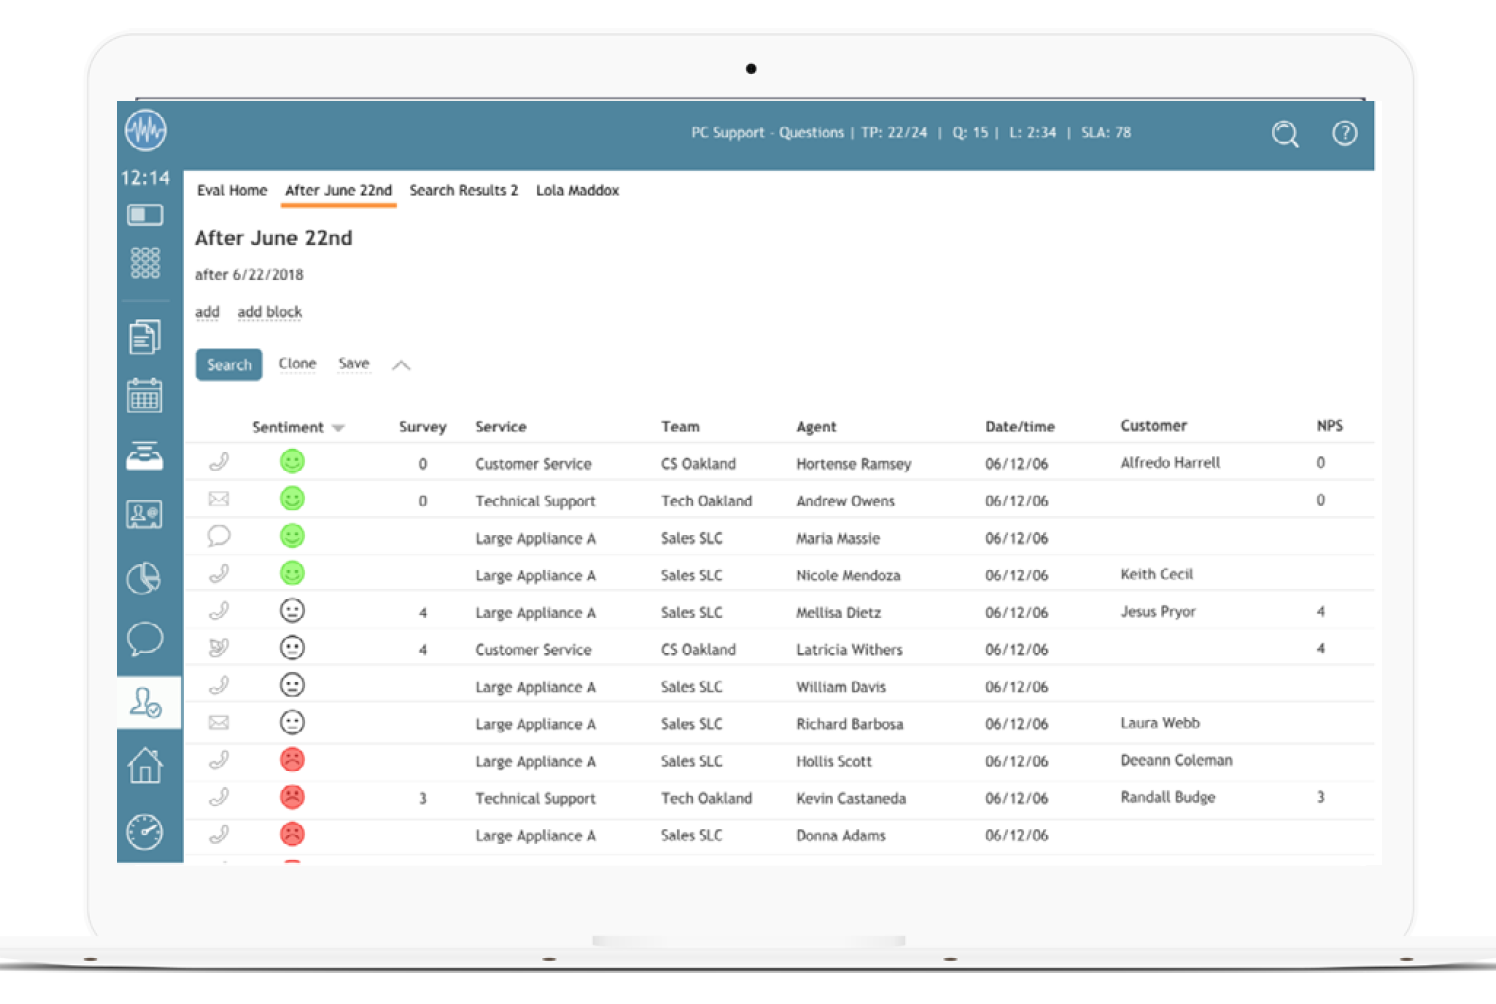
Task: Sort by Sentiment column arrow
Action: [x=338, y=428]
